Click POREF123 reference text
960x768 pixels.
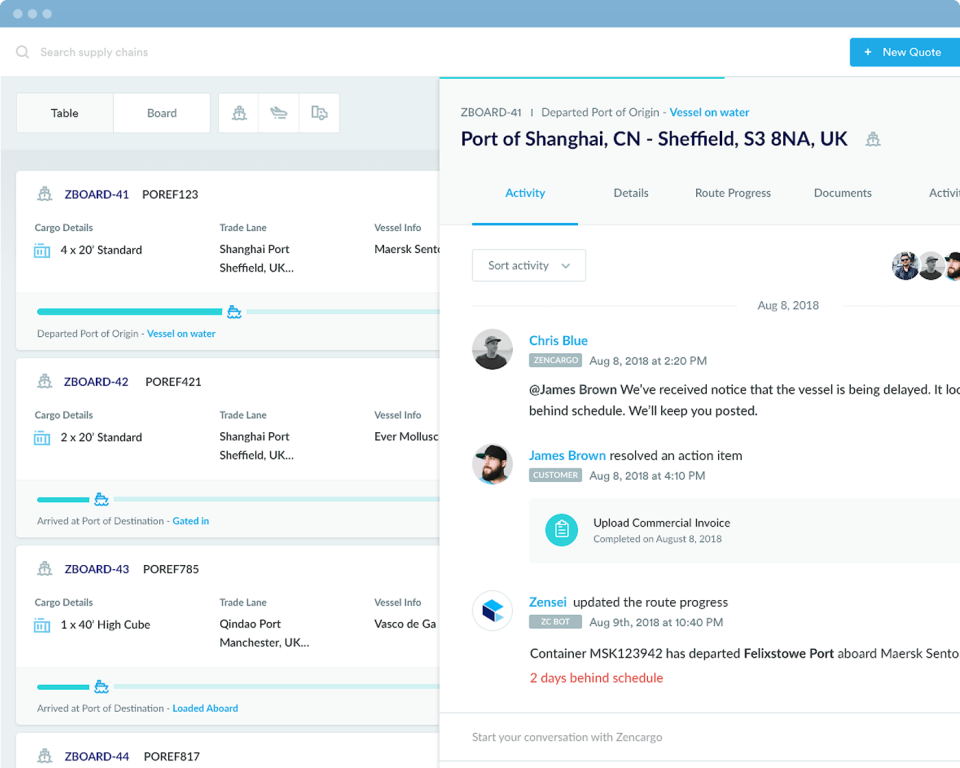pyautogui.click(x=170, y=194)
